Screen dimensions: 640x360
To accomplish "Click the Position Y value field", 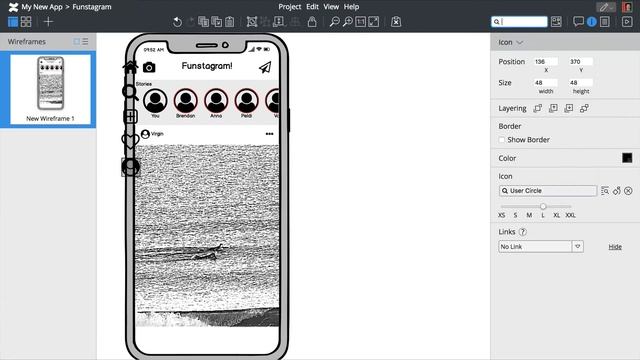I will point(581,62).
